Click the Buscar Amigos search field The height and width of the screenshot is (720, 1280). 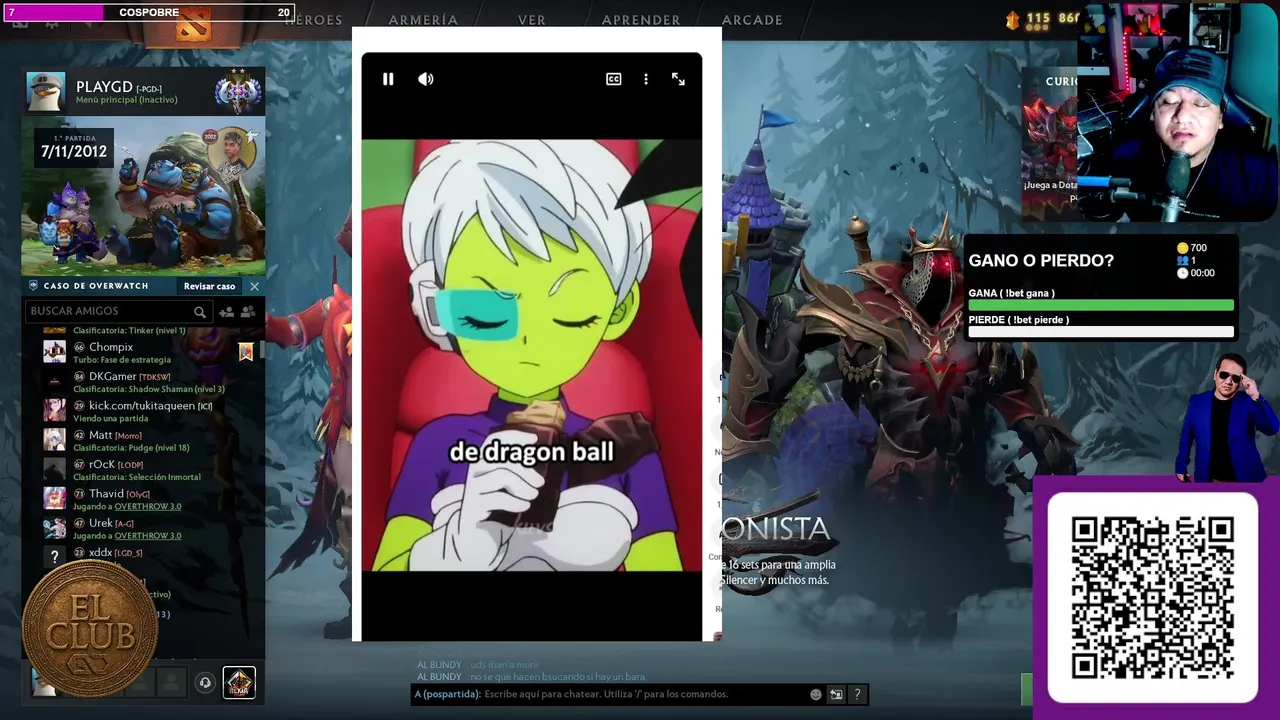pyautogui.click(x=118, y=312)
